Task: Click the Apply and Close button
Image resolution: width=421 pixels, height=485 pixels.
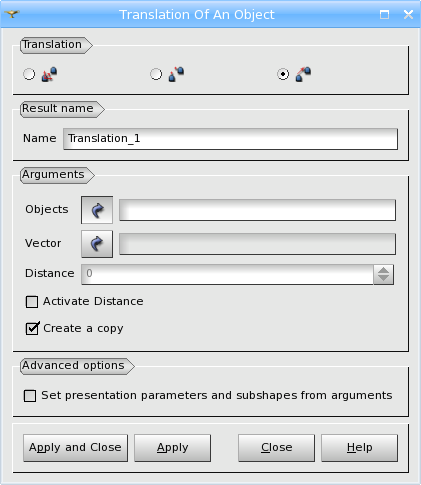Action: pos(75,448)
